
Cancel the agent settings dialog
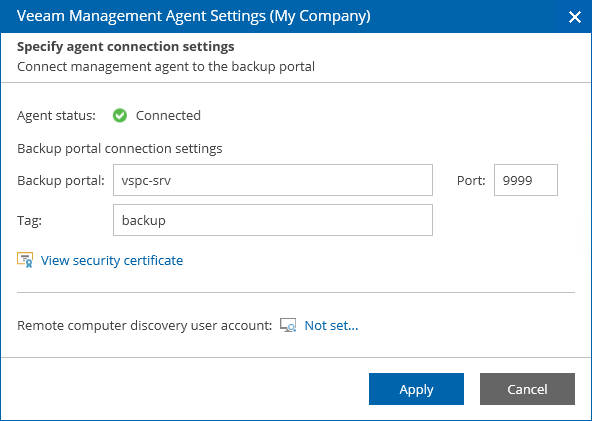(x=527, y=389)
